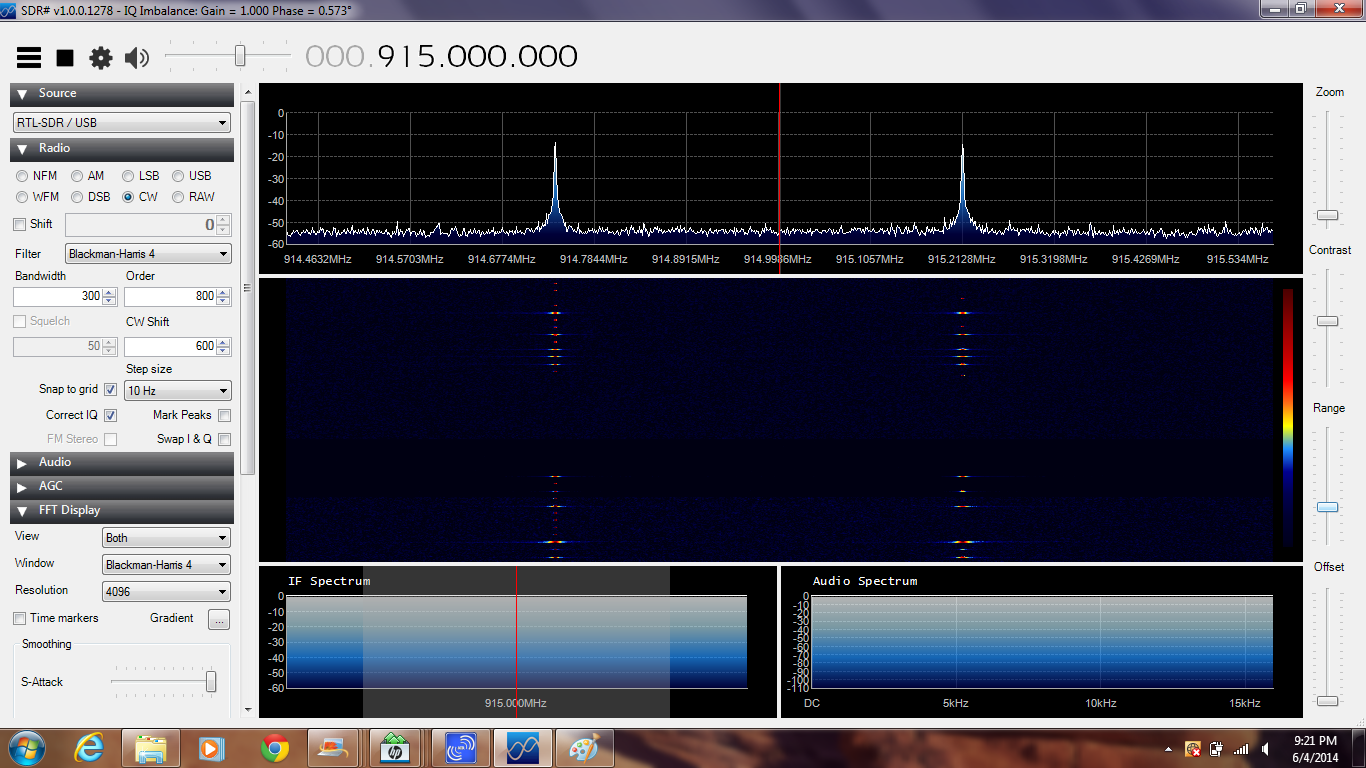This screenshot has width=1366, height=768.
Task: Click the Zoom slider handle
Action: point(1327,215)
